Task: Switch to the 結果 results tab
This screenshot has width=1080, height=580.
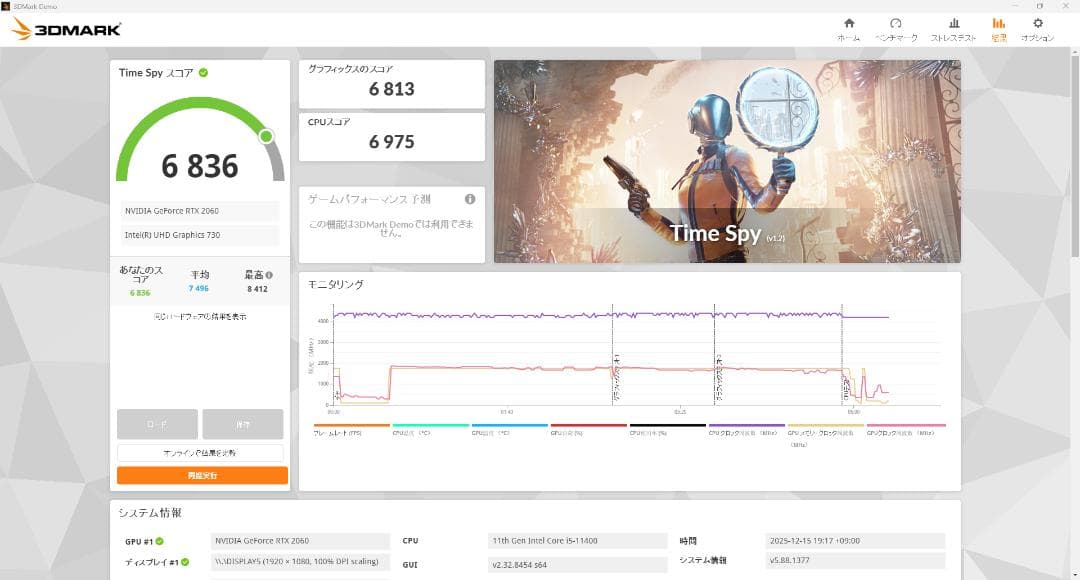Action: coord(1000,27)
